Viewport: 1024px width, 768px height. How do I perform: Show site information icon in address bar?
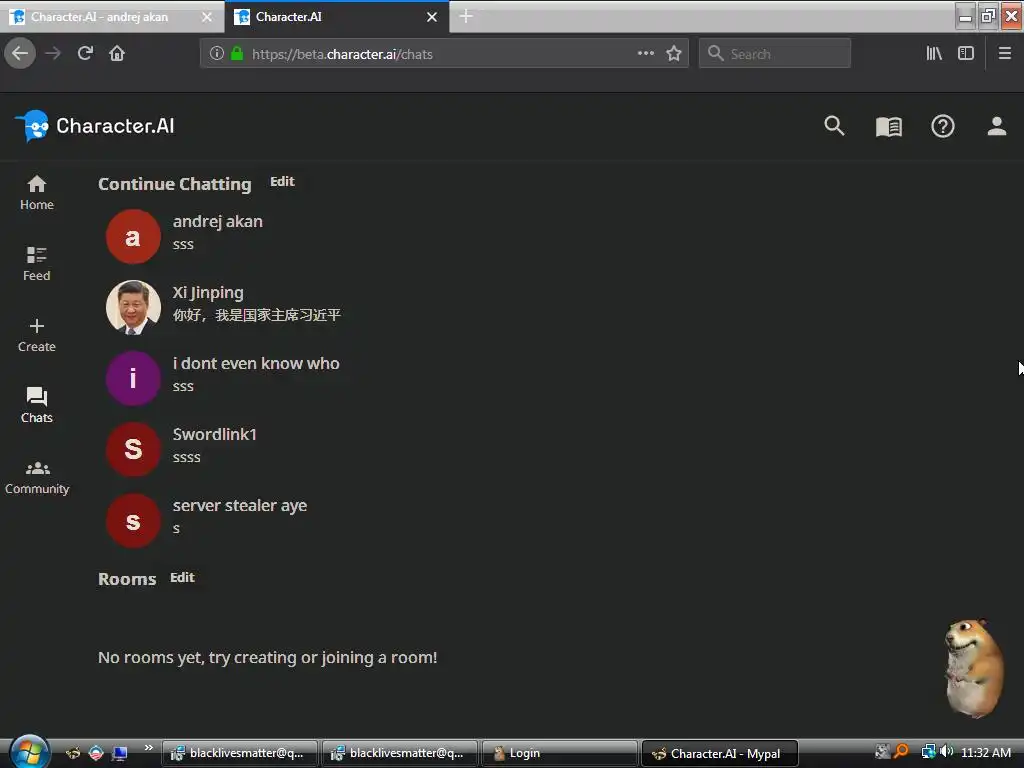coord(216,54)
